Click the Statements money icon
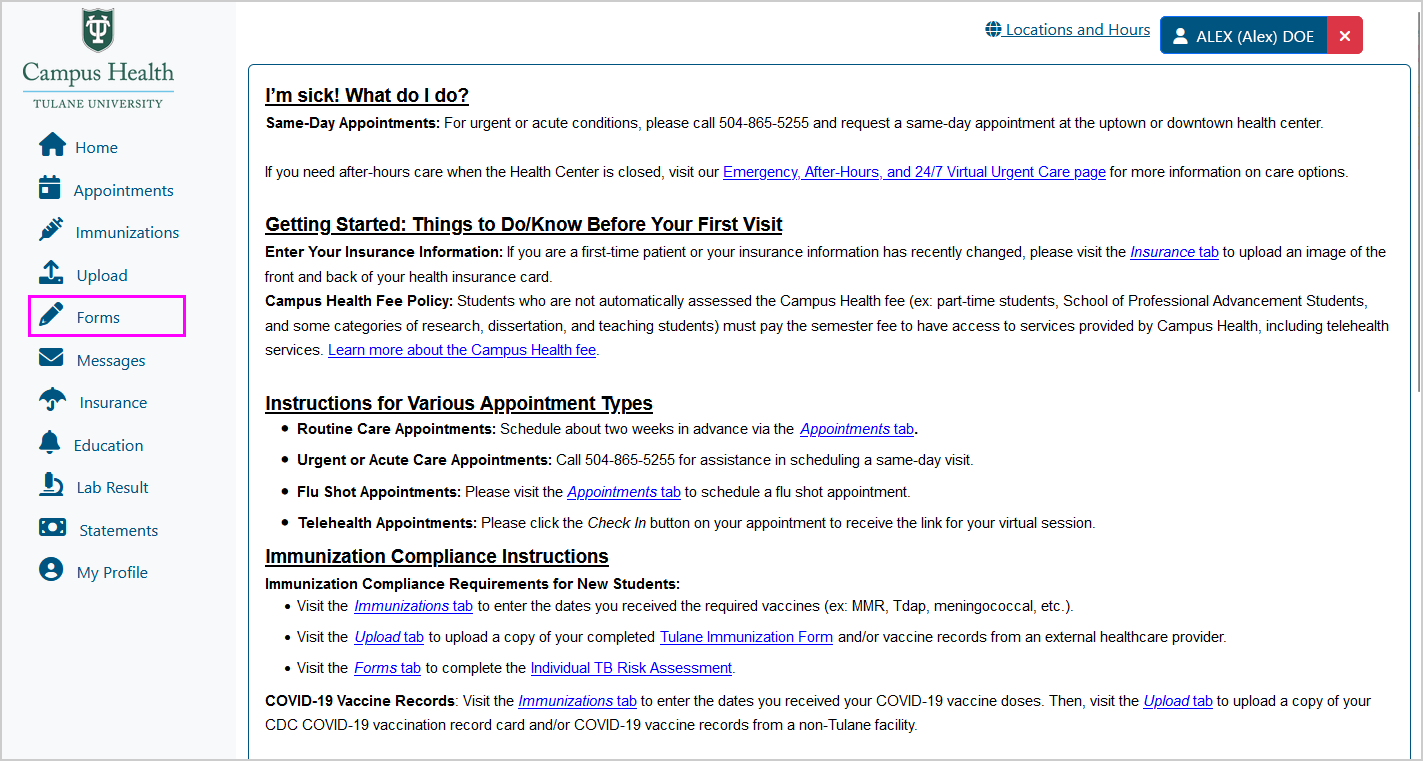The width and height of the screenshot is (1423, 761). coord(52,528)
